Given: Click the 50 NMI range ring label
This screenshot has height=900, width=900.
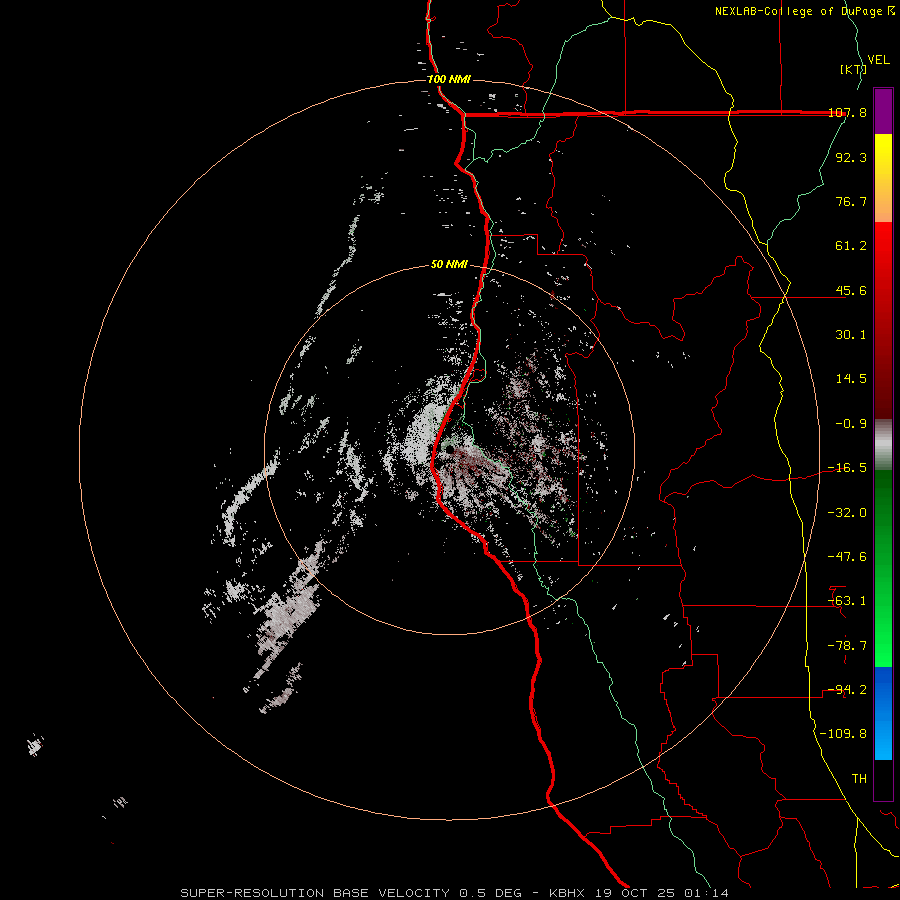Looking at the screenshot, I should [449, 264].
